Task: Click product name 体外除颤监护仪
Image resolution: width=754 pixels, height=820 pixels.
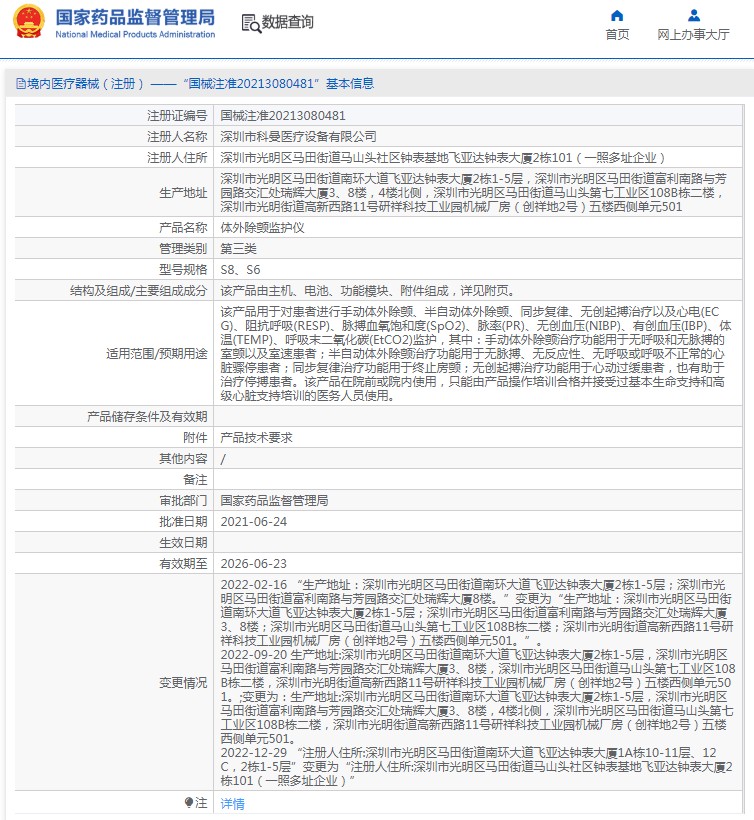Action: [x=262, y=227]
